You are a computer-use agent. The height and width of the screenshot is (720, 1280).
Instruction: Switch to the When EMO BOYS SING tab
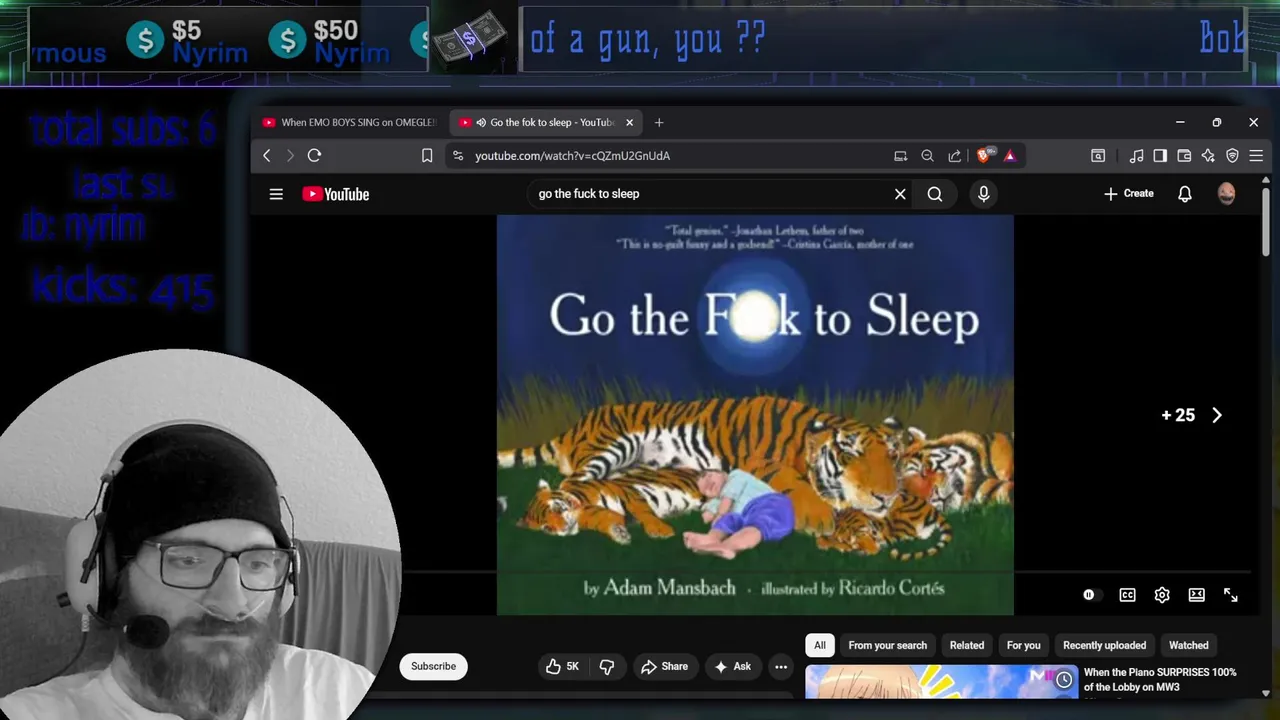pyautogui.click(x=349, y=122)
